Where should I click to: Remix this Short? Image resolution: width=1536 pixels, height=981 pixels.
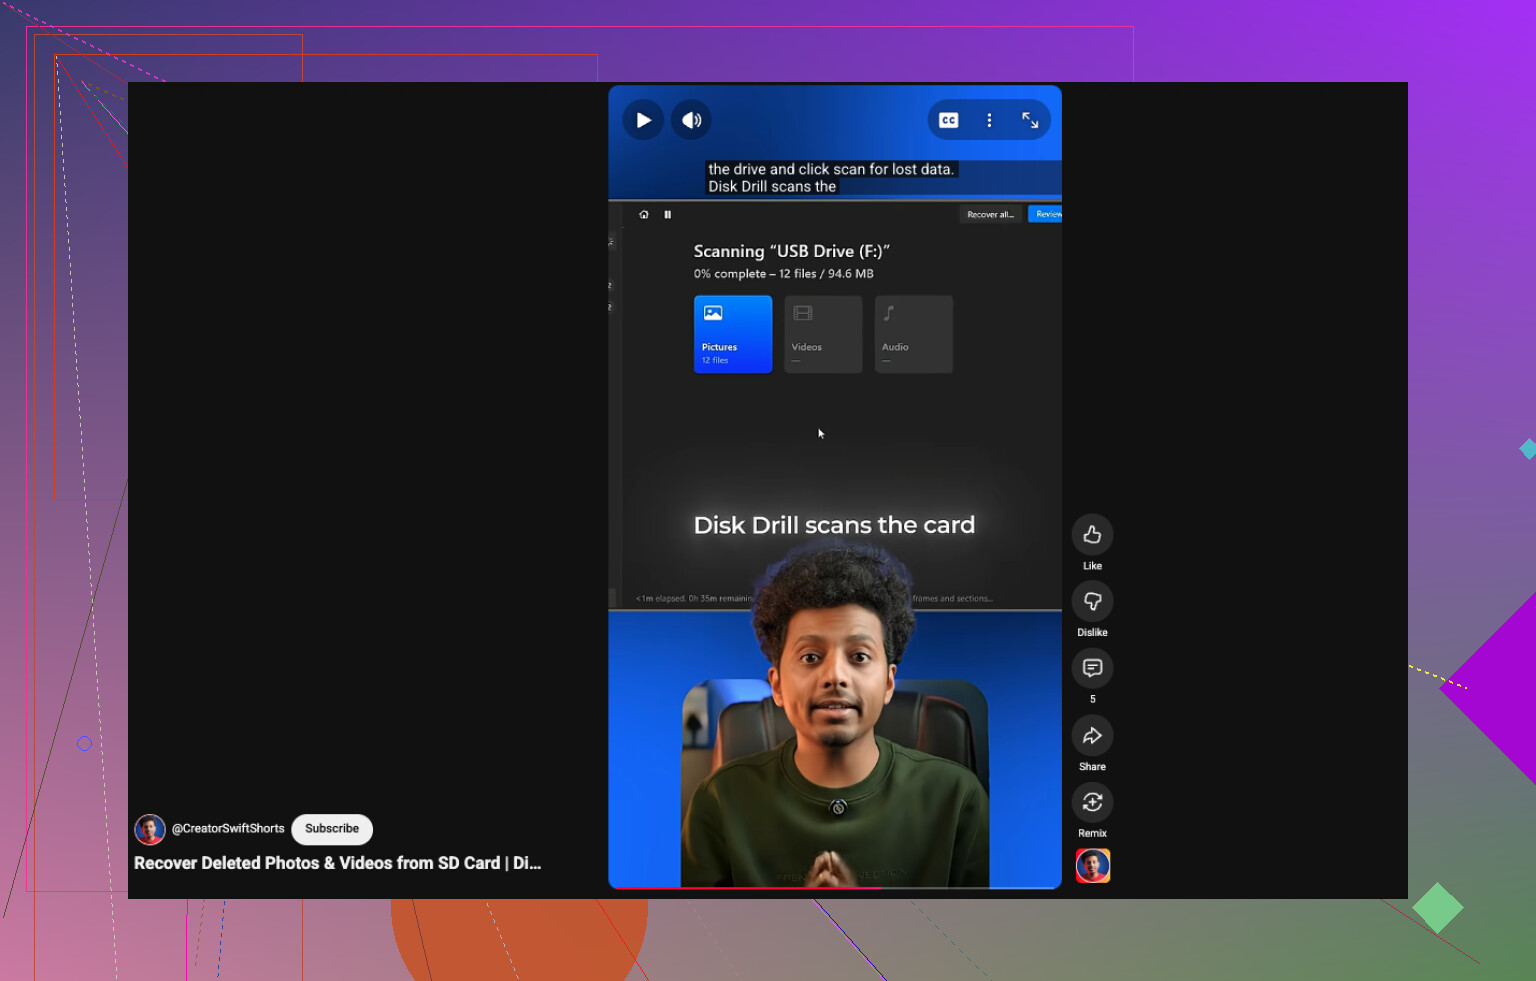pyautogui.click(x=1092, y=802)
